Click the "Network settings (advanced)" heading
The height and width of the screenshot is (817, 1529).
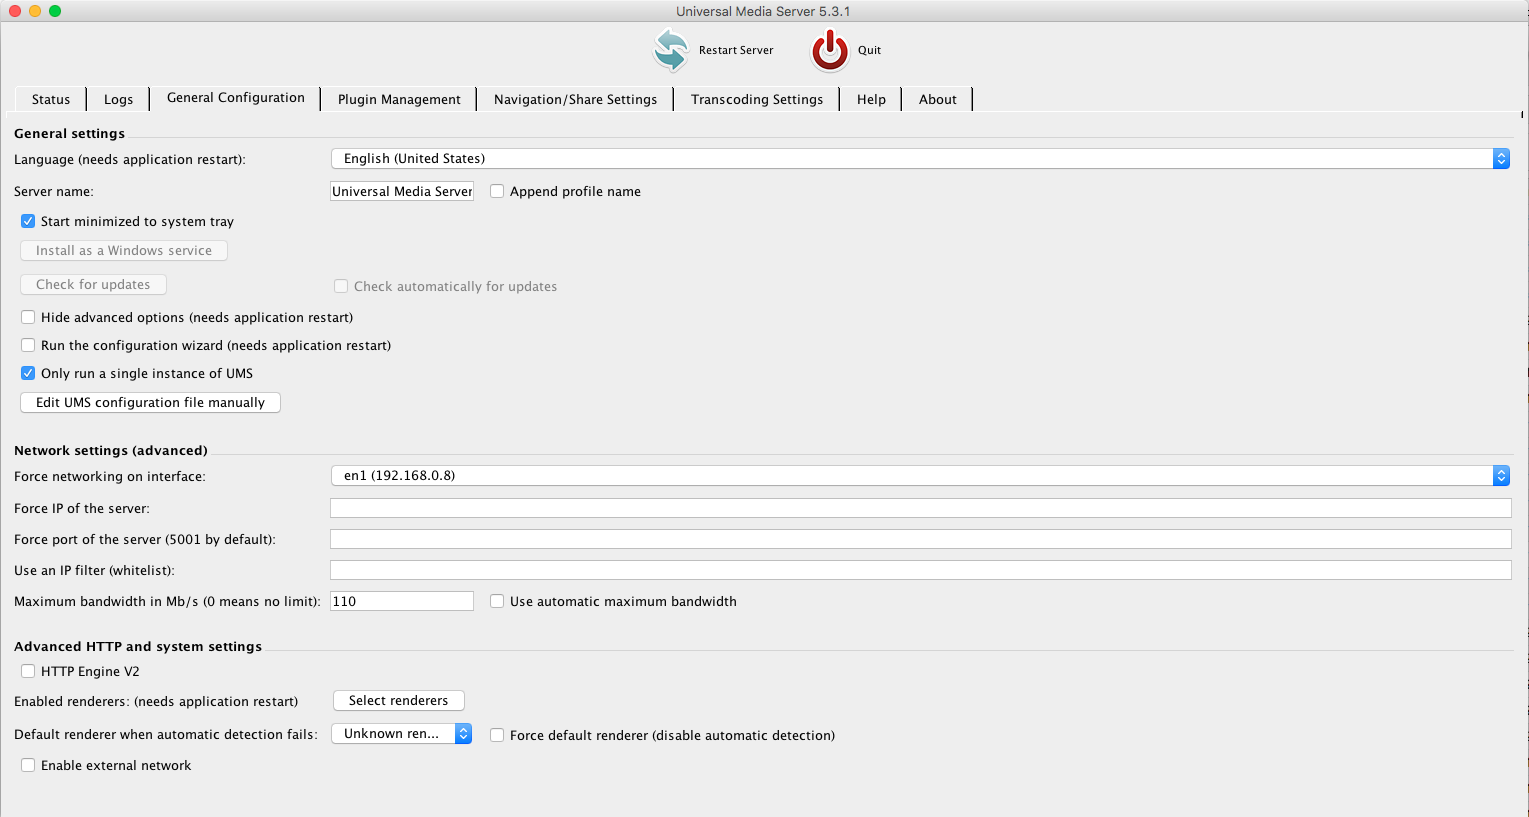[x=111, y=450]
